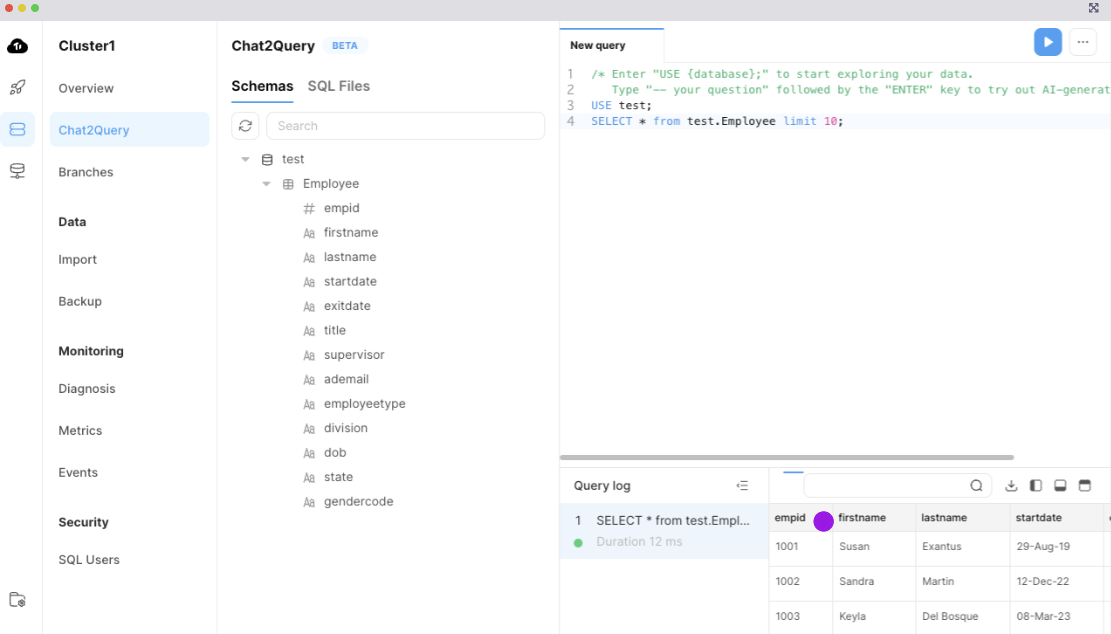
Task: Select the supervisor column in schema tree
Action: point(354,355)
